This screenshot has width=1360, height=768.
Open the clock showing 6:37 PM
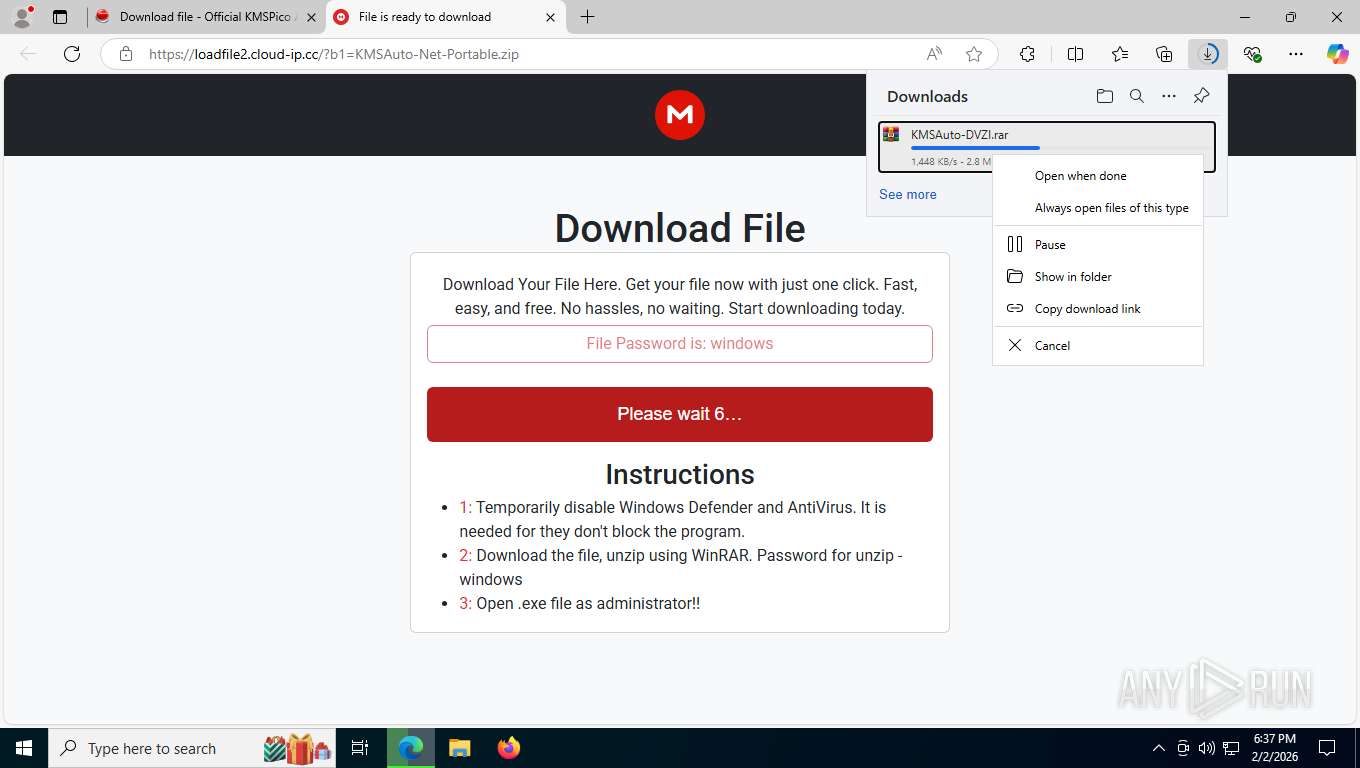pos(1274,748)
